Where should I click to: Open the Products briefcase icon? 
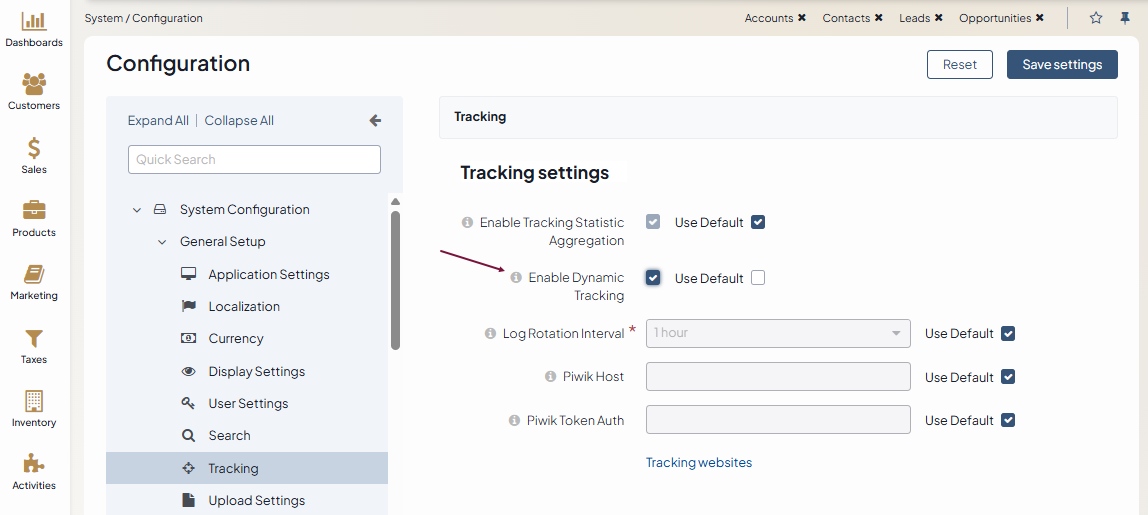[x=34, y=212]
